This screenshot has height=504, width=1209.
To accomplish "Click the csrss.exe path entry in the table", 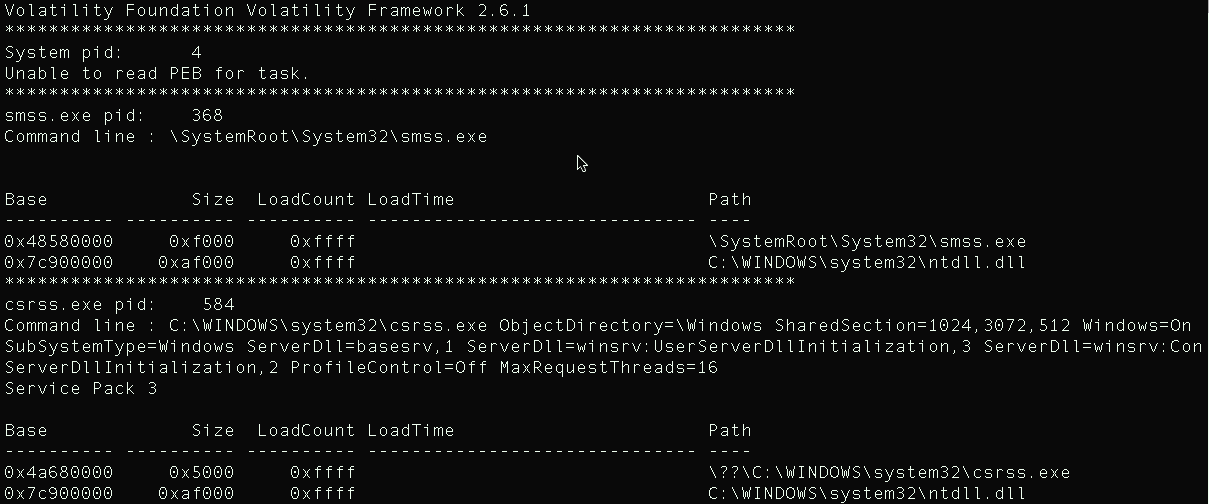I will (889, 472).
